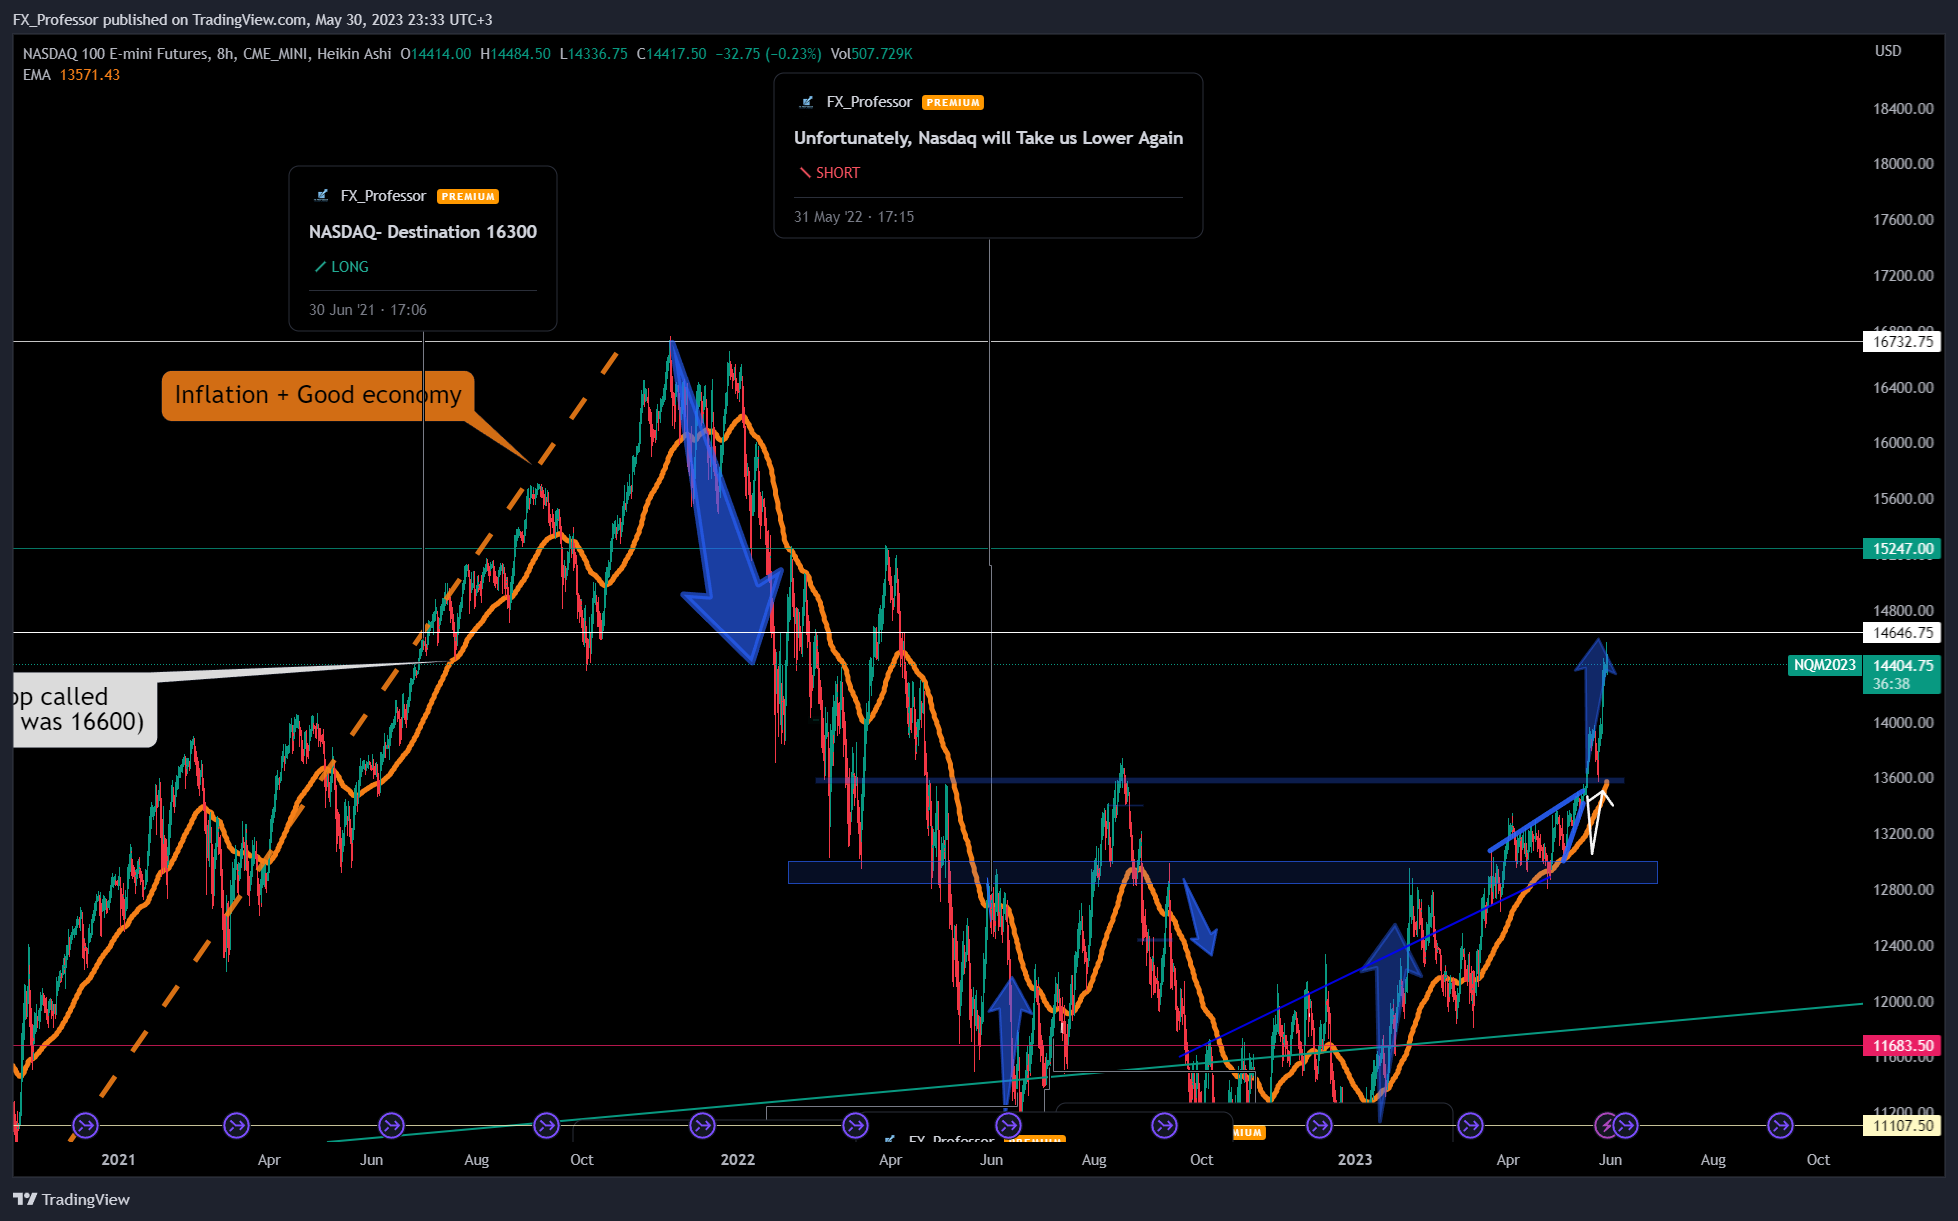Click the yellow 11107.50 price label

pyautogui.click(x=1902, y=1126)
